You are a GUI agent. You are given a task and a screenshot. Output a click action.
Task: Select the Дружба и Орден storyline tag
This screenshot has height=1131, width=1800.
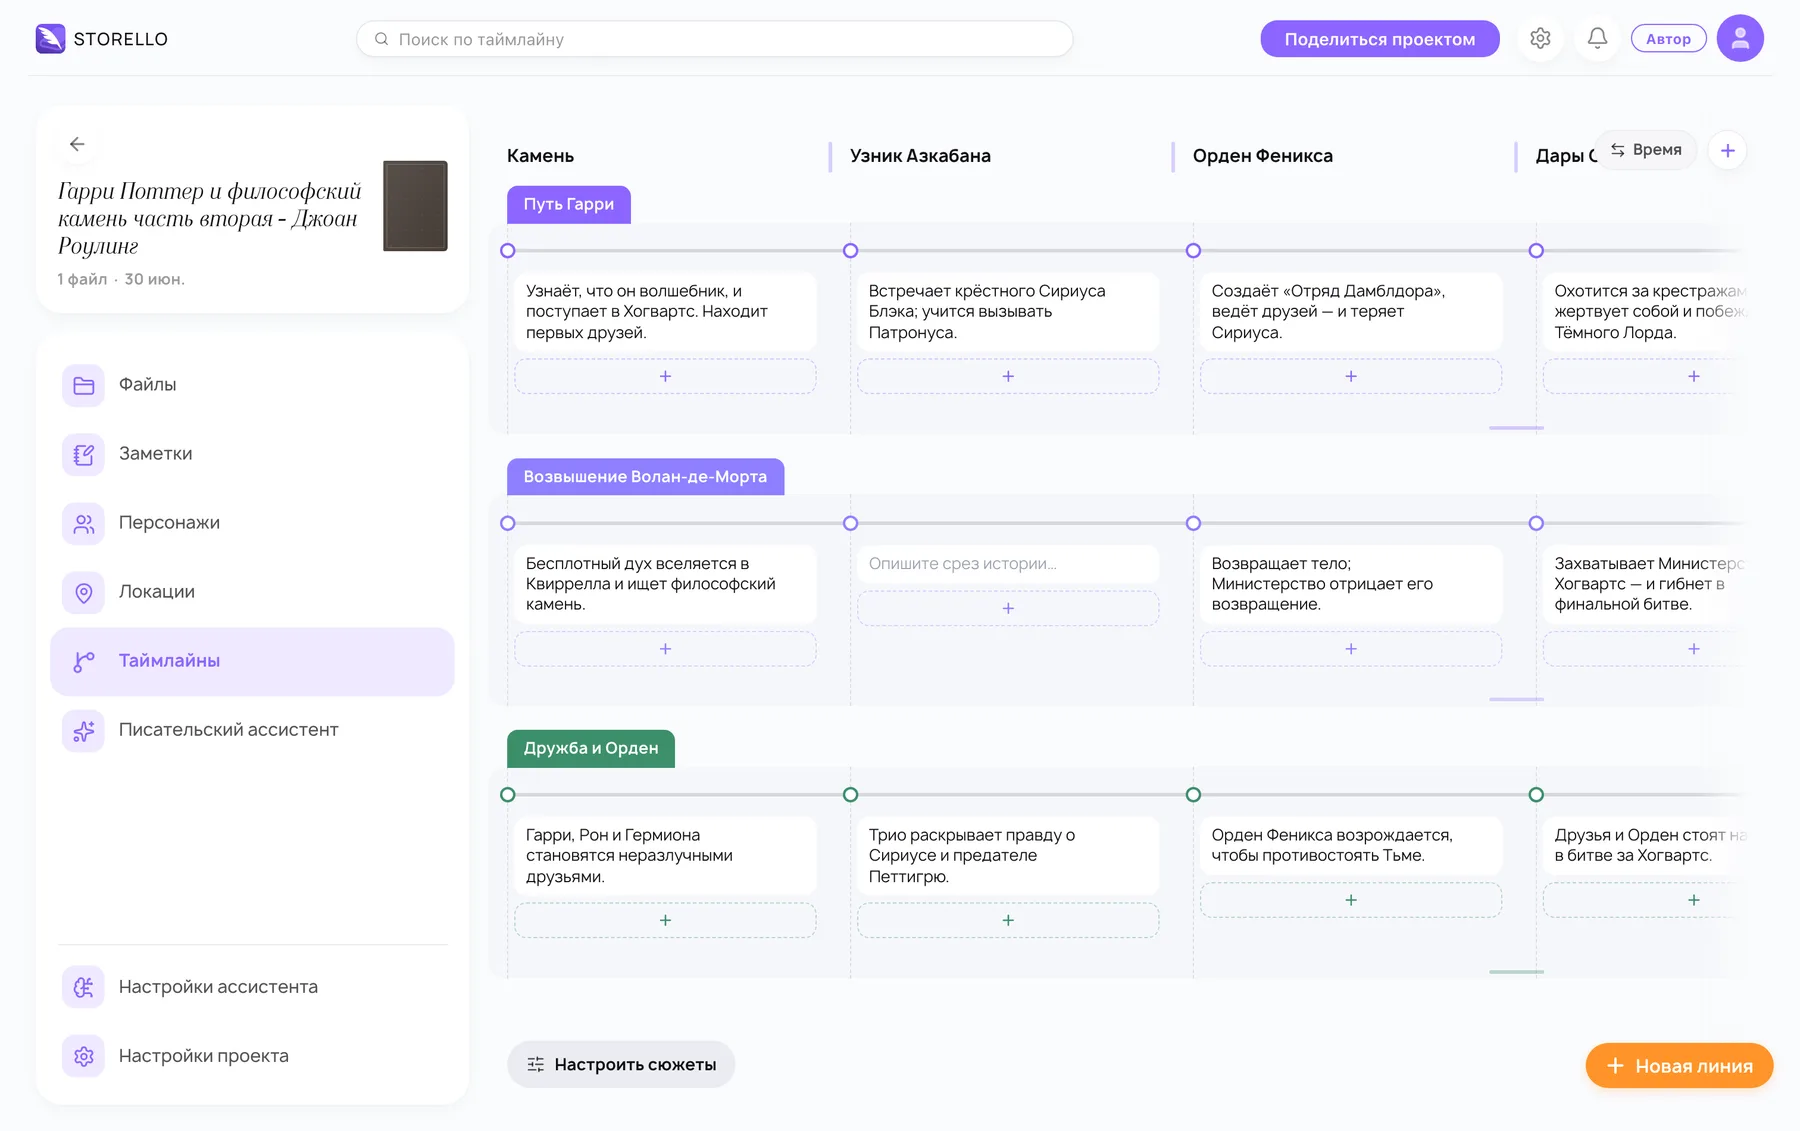tap(591, 749)
